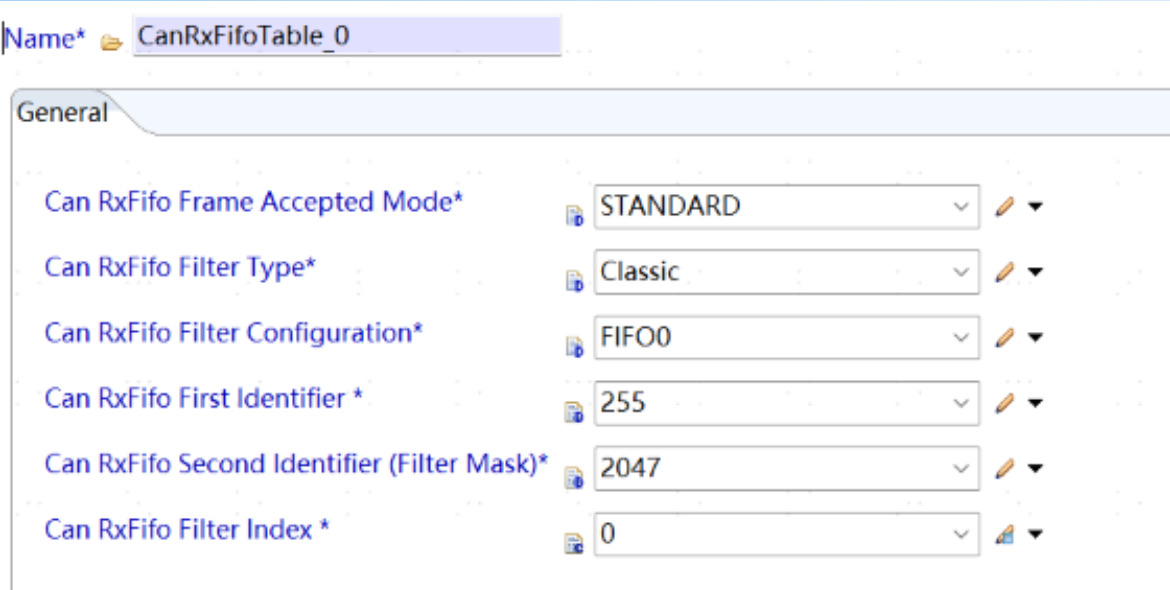The image size is (1170, 590).
Task: Expand arrow menu next to Filter Type pencil
Action: point(1035,273)
